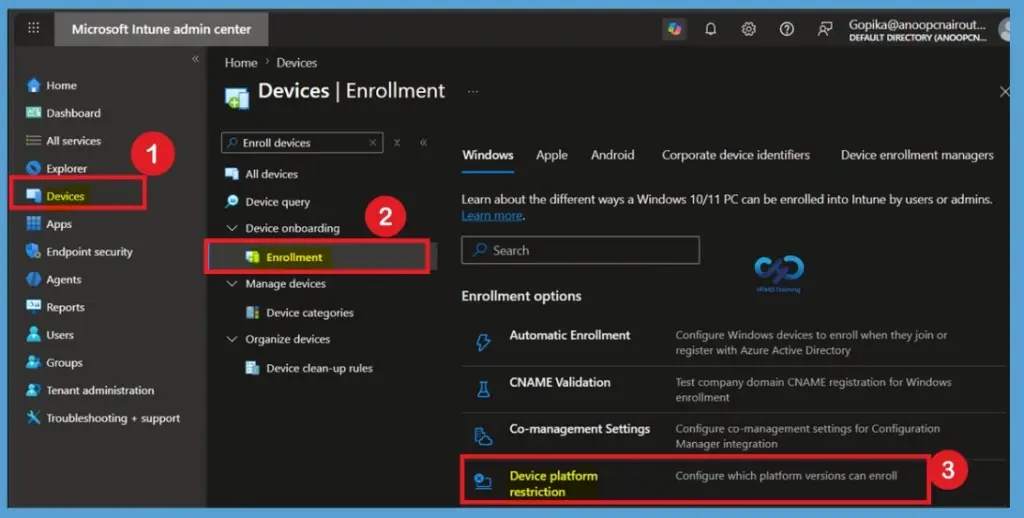
Task: Collapse the Device onboarding section
Action: tap(231, 228)
